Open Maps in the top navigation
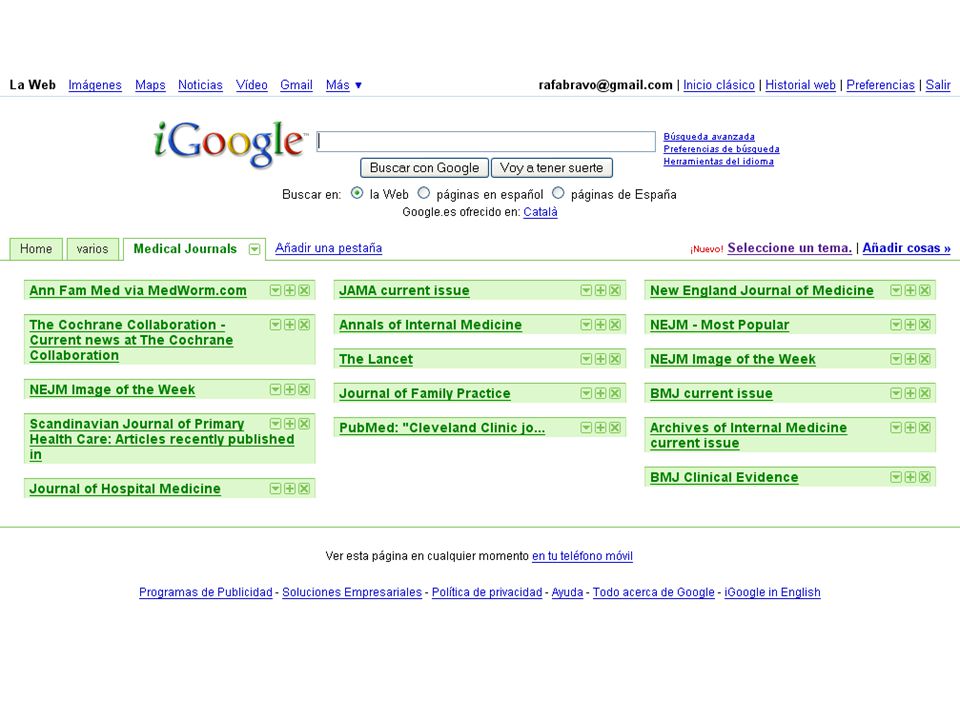 pos(150,85)
